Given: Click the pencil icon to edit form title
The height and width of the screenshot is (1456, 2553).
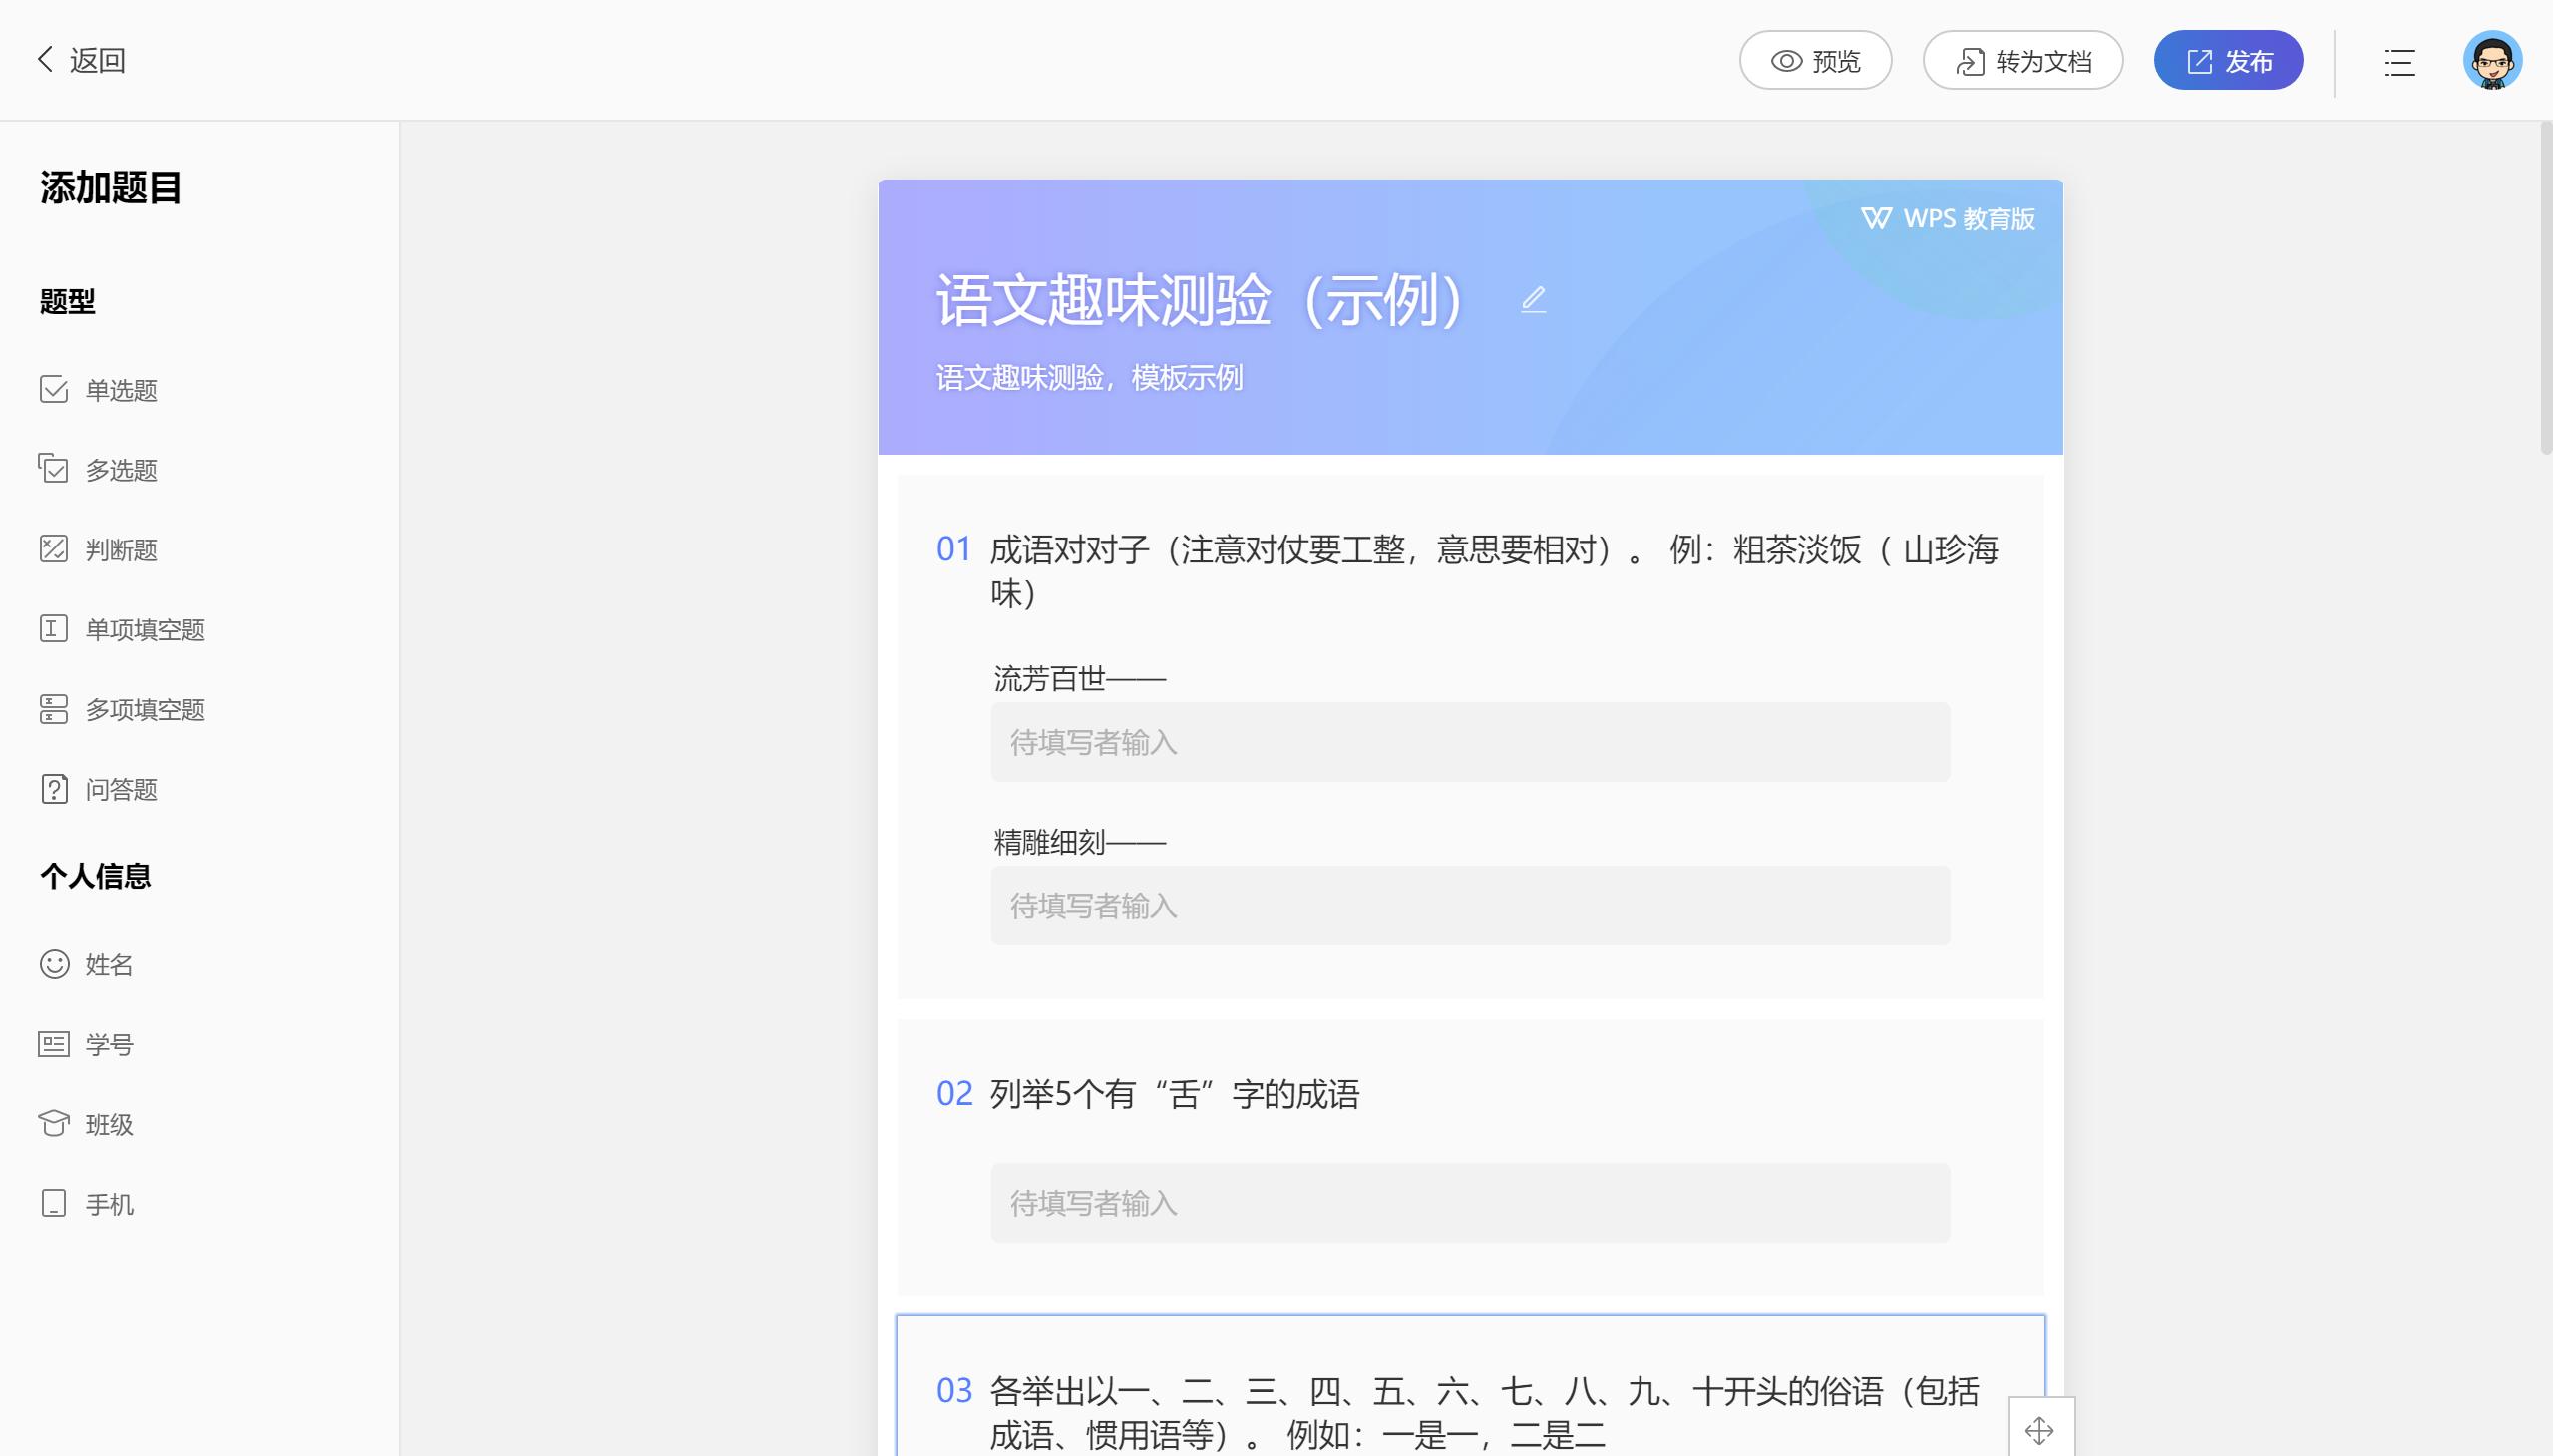Looking at the screenshot, I should pos(1533,298).
